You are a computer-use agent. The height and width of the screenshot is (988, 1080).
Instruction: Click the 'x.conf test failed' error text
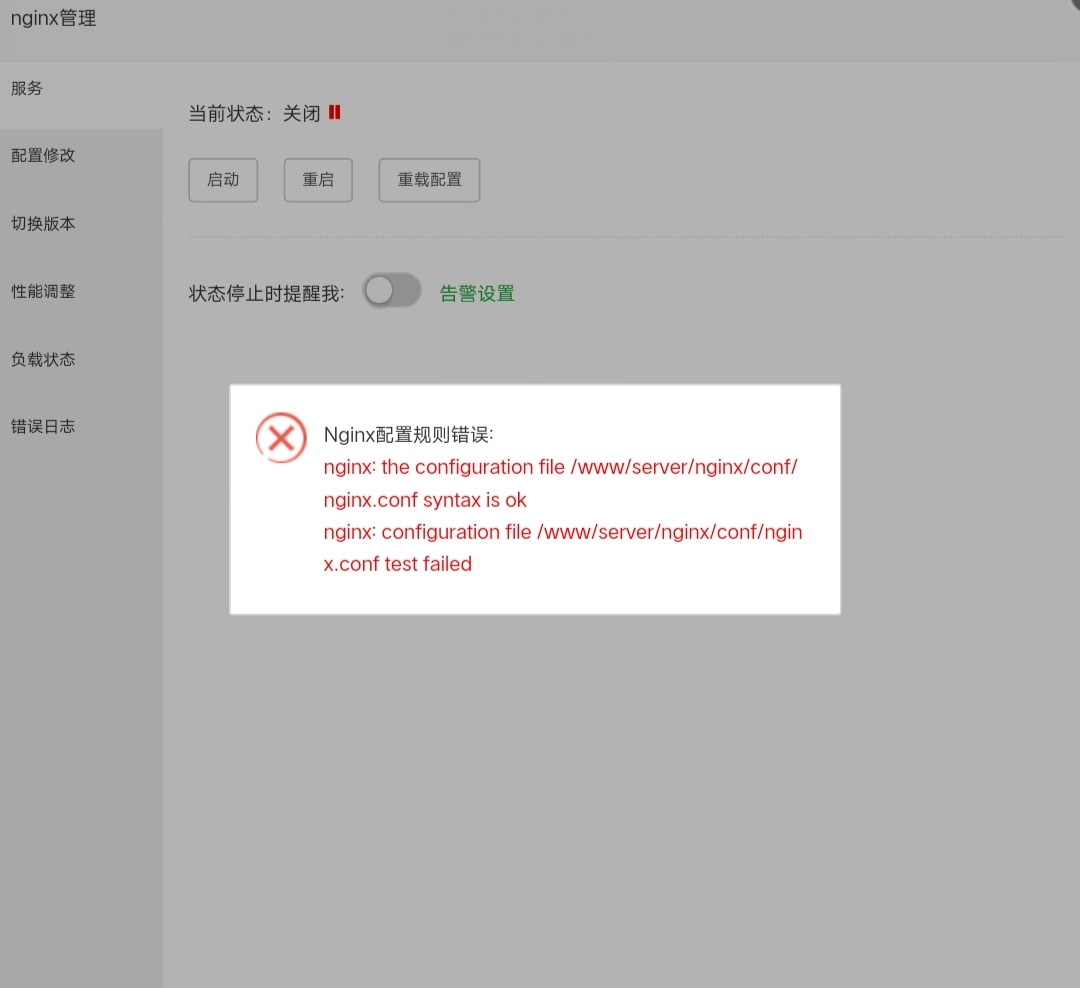tap(398, 564)
